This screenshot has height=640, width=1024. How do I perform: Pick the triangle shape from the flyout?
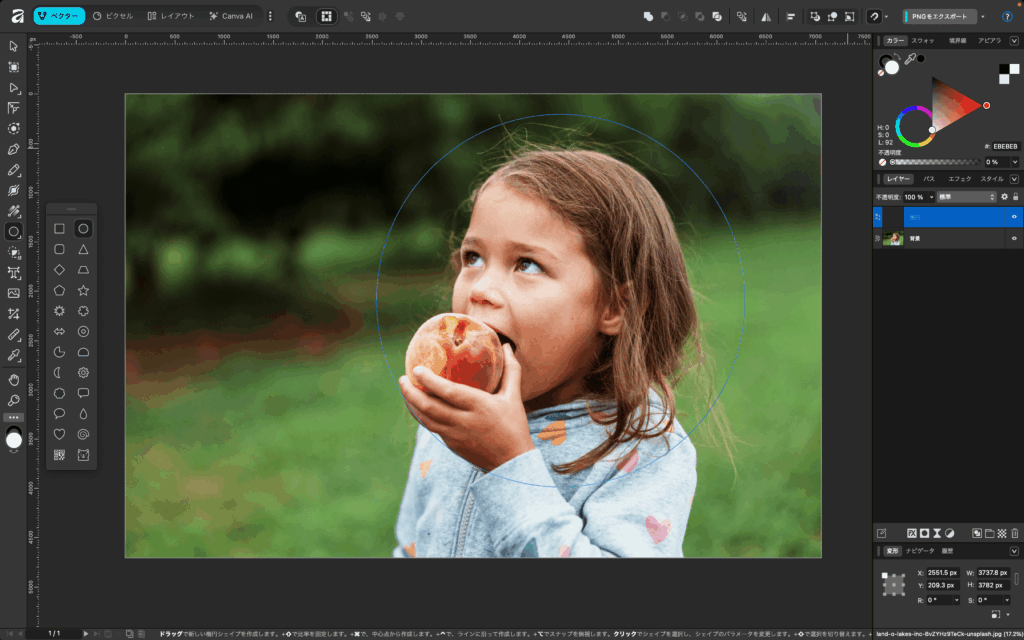tap(84, 249)
